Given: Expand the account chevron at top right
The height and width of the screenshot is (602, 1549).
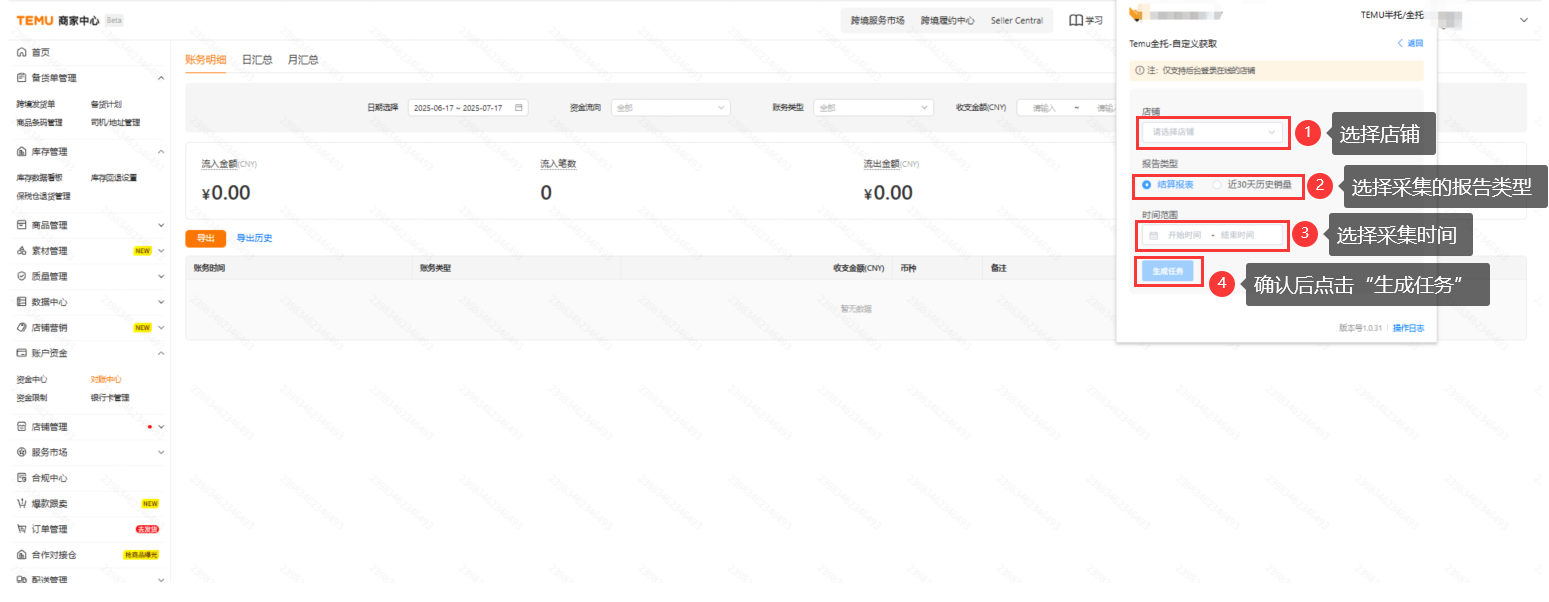Looking at the screenshot, I should [1524, 20].
